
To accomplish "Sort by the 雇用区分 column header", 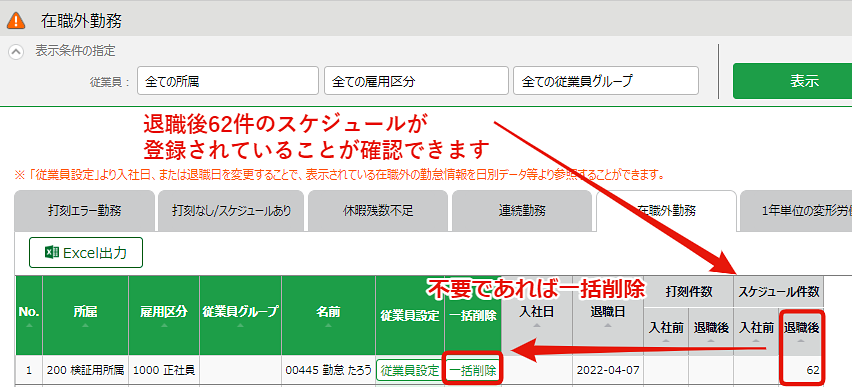I will click(164, 315).
